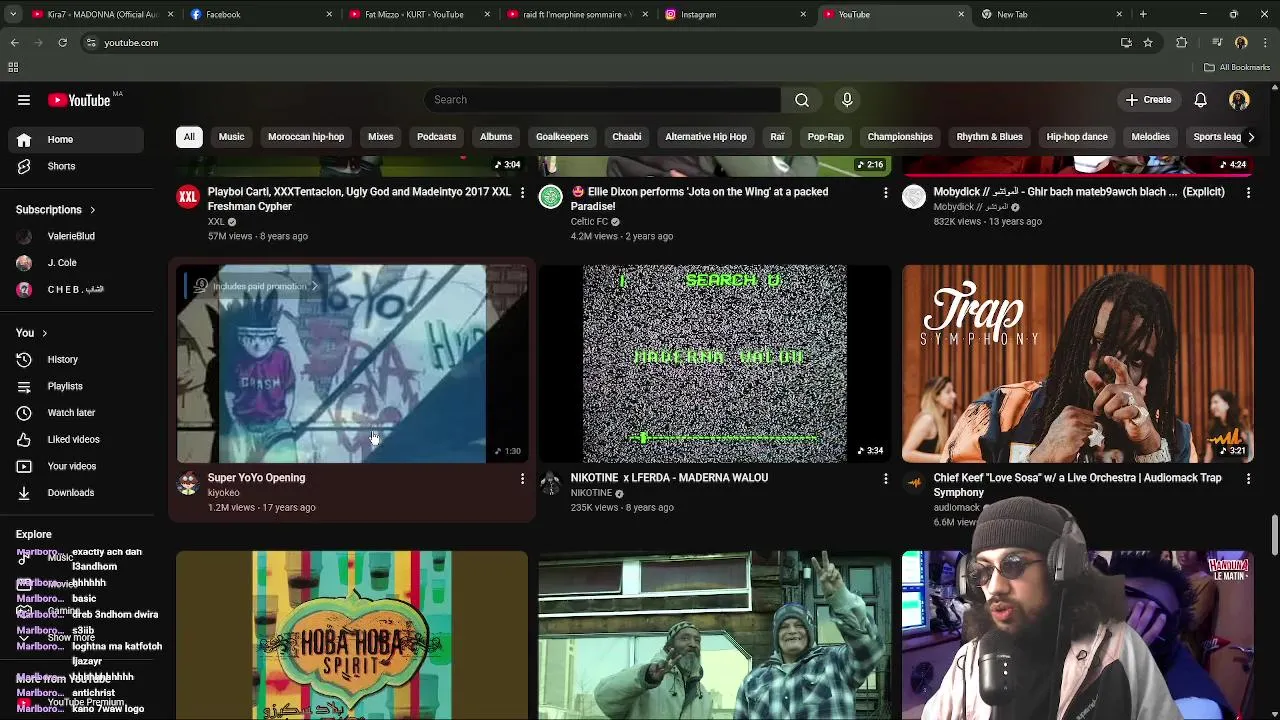Click the NIKOTINE channel avatar
The width and height of the screenshot is (1280, 720).
551,484
